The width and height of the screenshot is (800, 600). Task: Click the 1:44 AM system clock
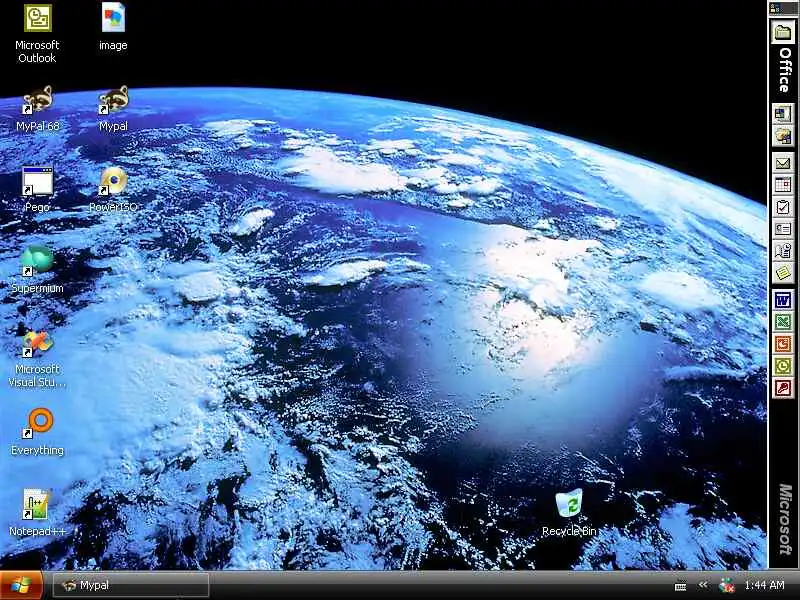764,585
